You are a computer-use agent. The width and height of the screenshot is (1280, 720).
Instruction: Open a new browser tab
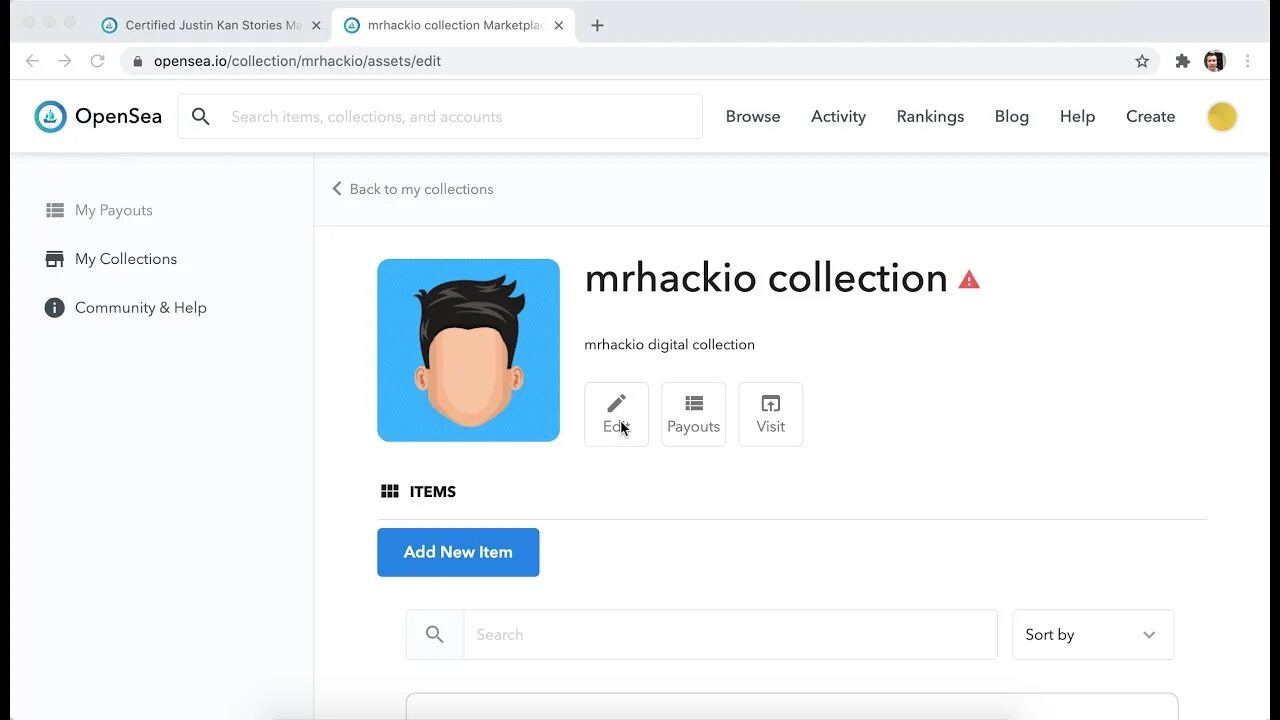(597, 25)
